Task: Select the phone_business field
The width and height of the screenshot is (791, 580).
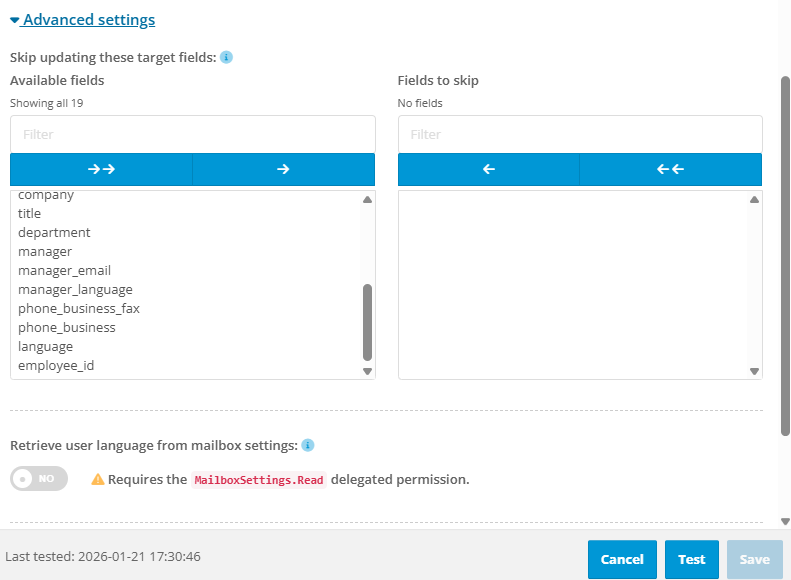Action: pos(67,328)
